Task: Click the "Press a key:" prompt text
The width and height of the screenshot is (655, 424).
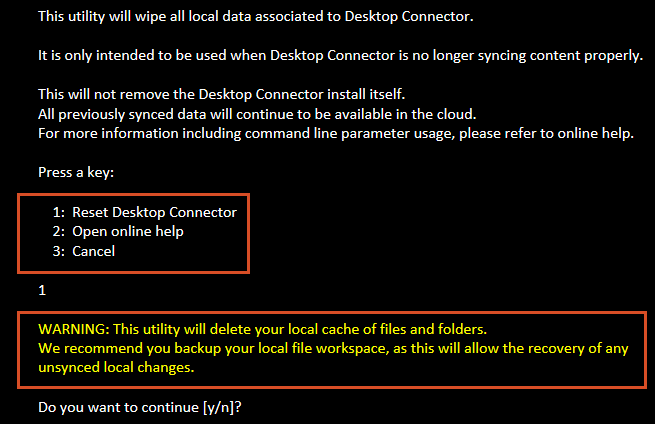Action: click(76, 172)
